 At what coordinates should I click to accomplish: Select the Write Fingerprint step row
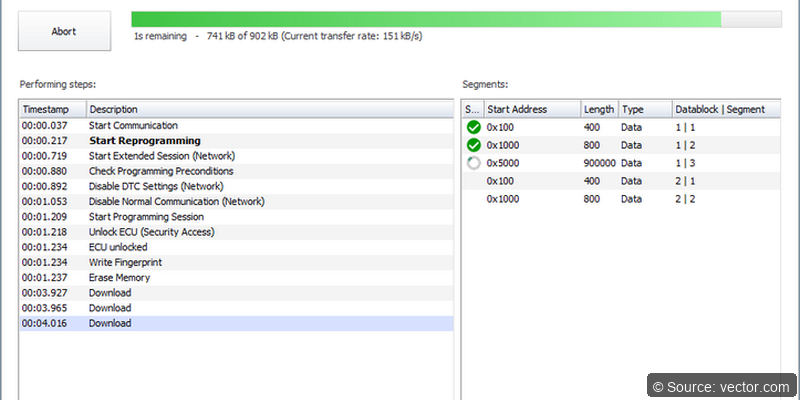pos(126,262)
